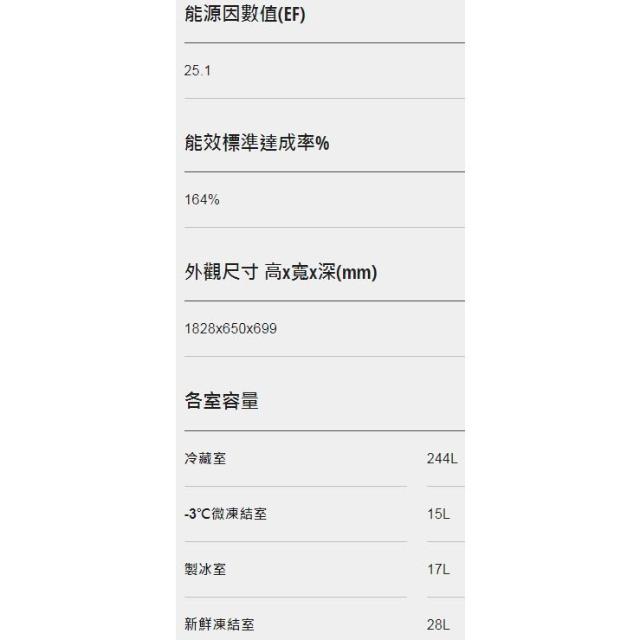Click the 外觀尺寸 高x寬x深(mm) heading
640x640 pixels.
[281, 272]
